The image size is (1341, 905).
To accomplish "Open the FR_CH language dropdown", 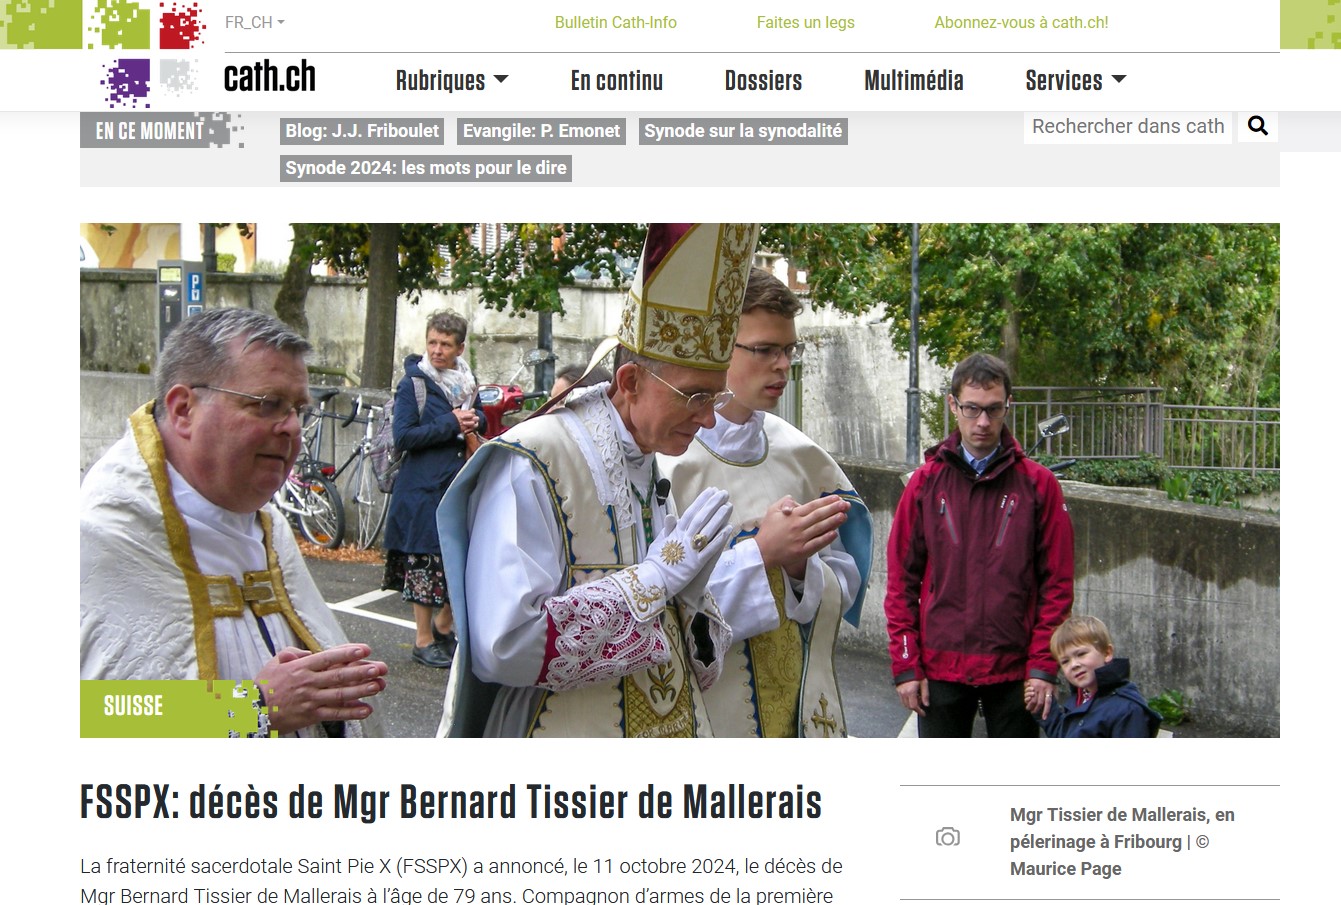I will 254,22.
